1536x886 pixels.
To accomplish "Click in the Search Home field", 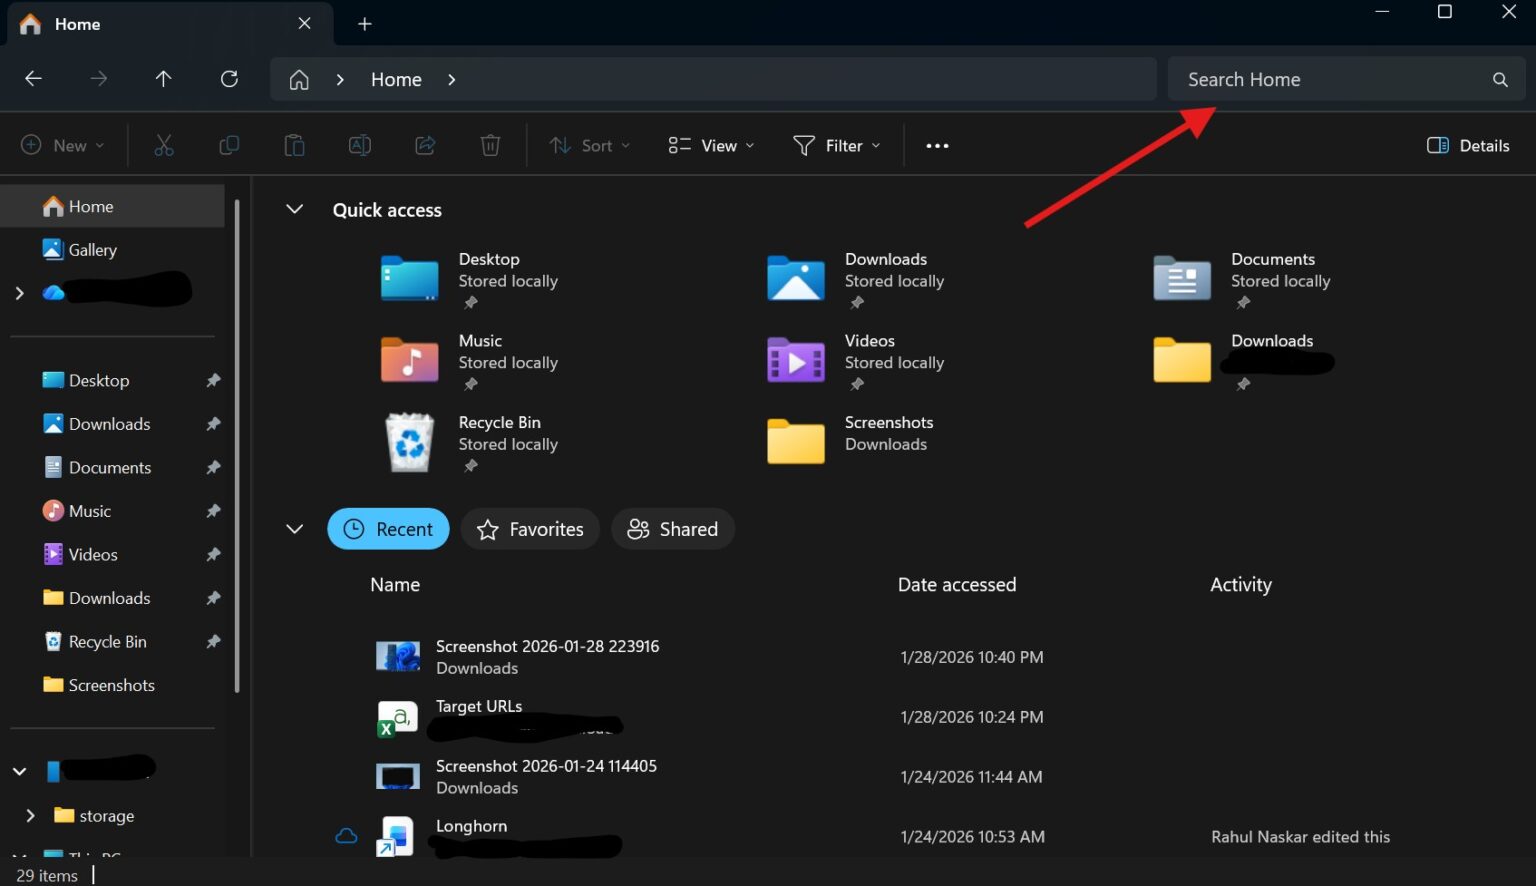I will [1346, 80].
